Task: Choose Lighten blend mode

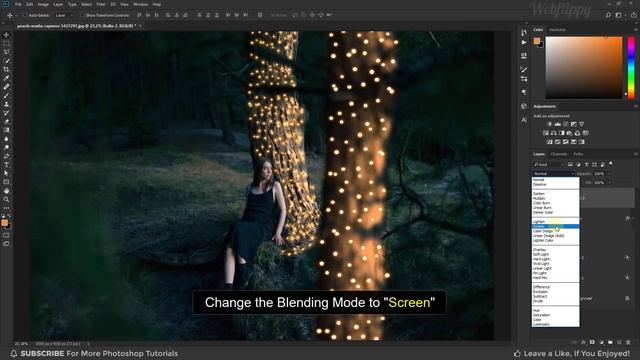Action: (556, 222)
